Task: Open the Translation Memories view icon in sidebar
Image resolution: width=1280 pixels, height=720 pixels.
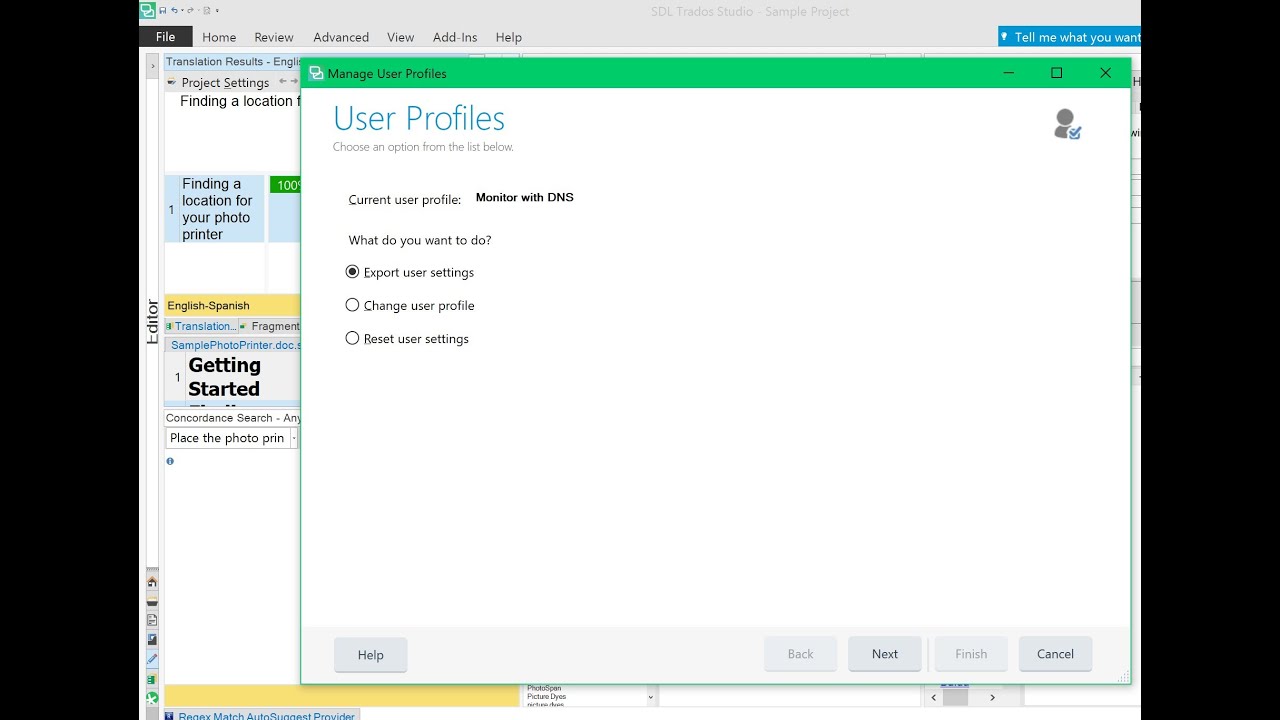Action: click(152, 679)
